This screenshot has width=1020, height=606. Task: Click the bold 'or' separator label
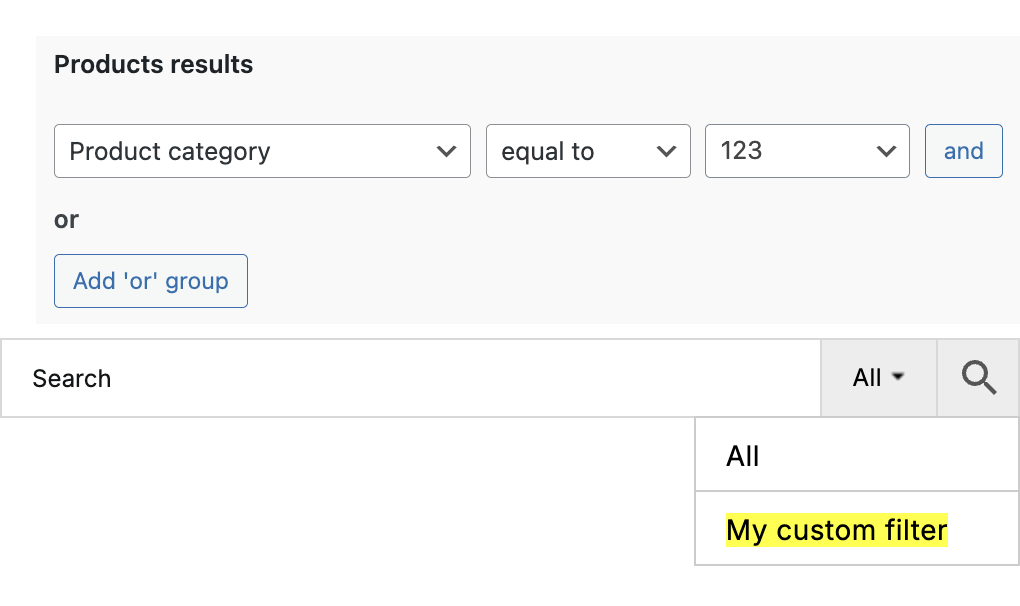coord(66,219)
